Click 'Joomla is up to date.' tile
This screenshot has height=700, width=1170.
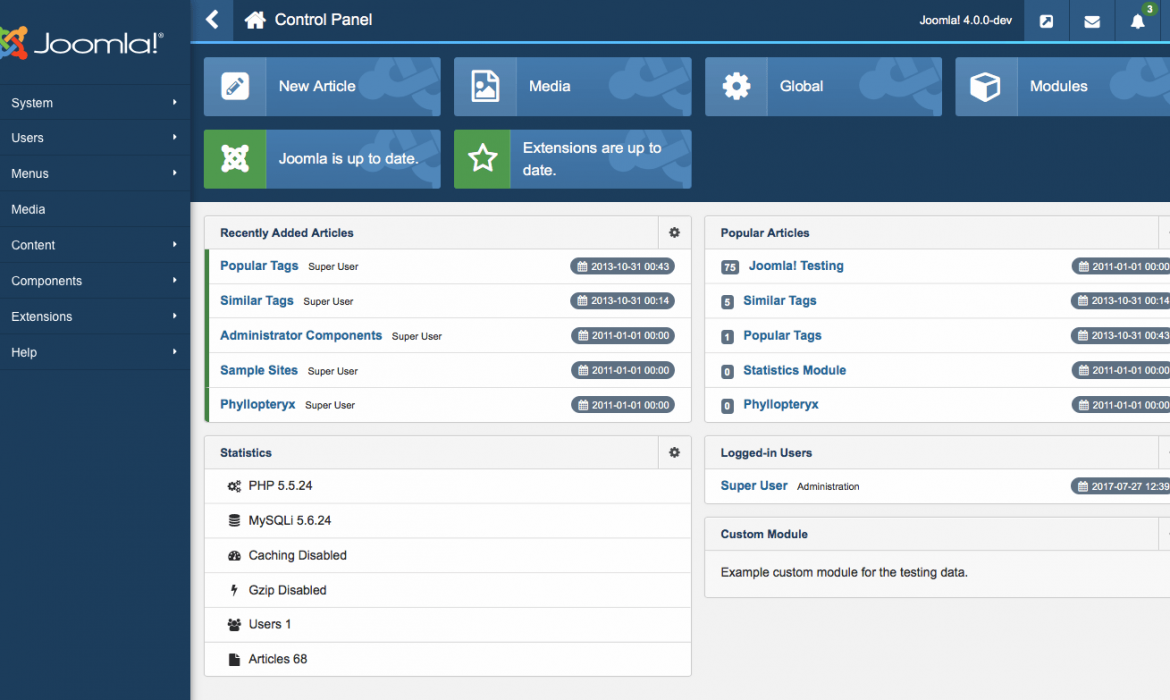(x=322, y=159)
